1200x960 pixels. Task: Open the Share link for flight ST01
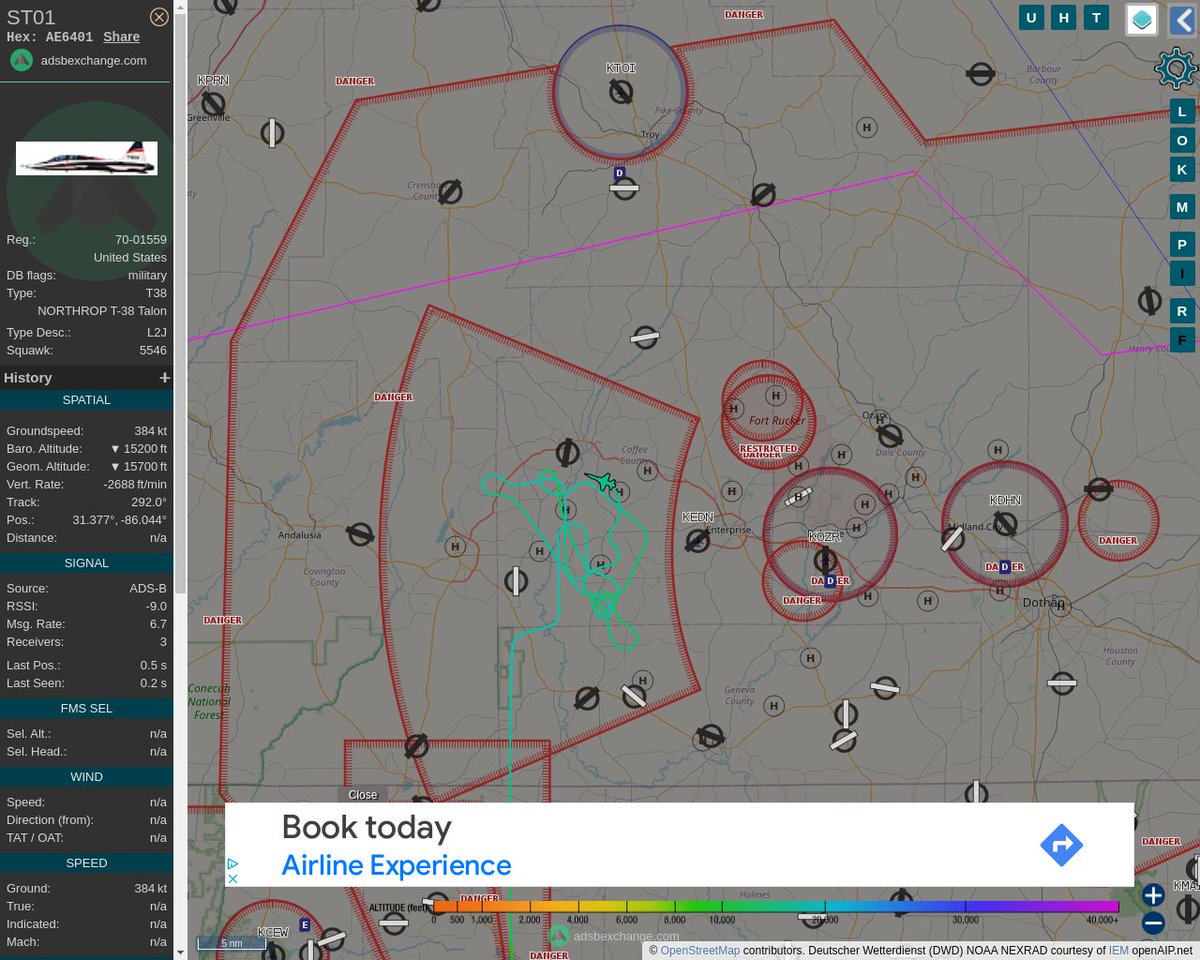coord(121,36)
